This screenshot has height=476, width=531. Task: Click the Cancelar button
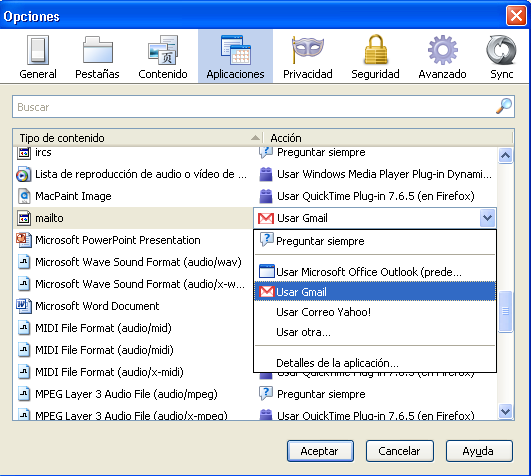(400, 451)
